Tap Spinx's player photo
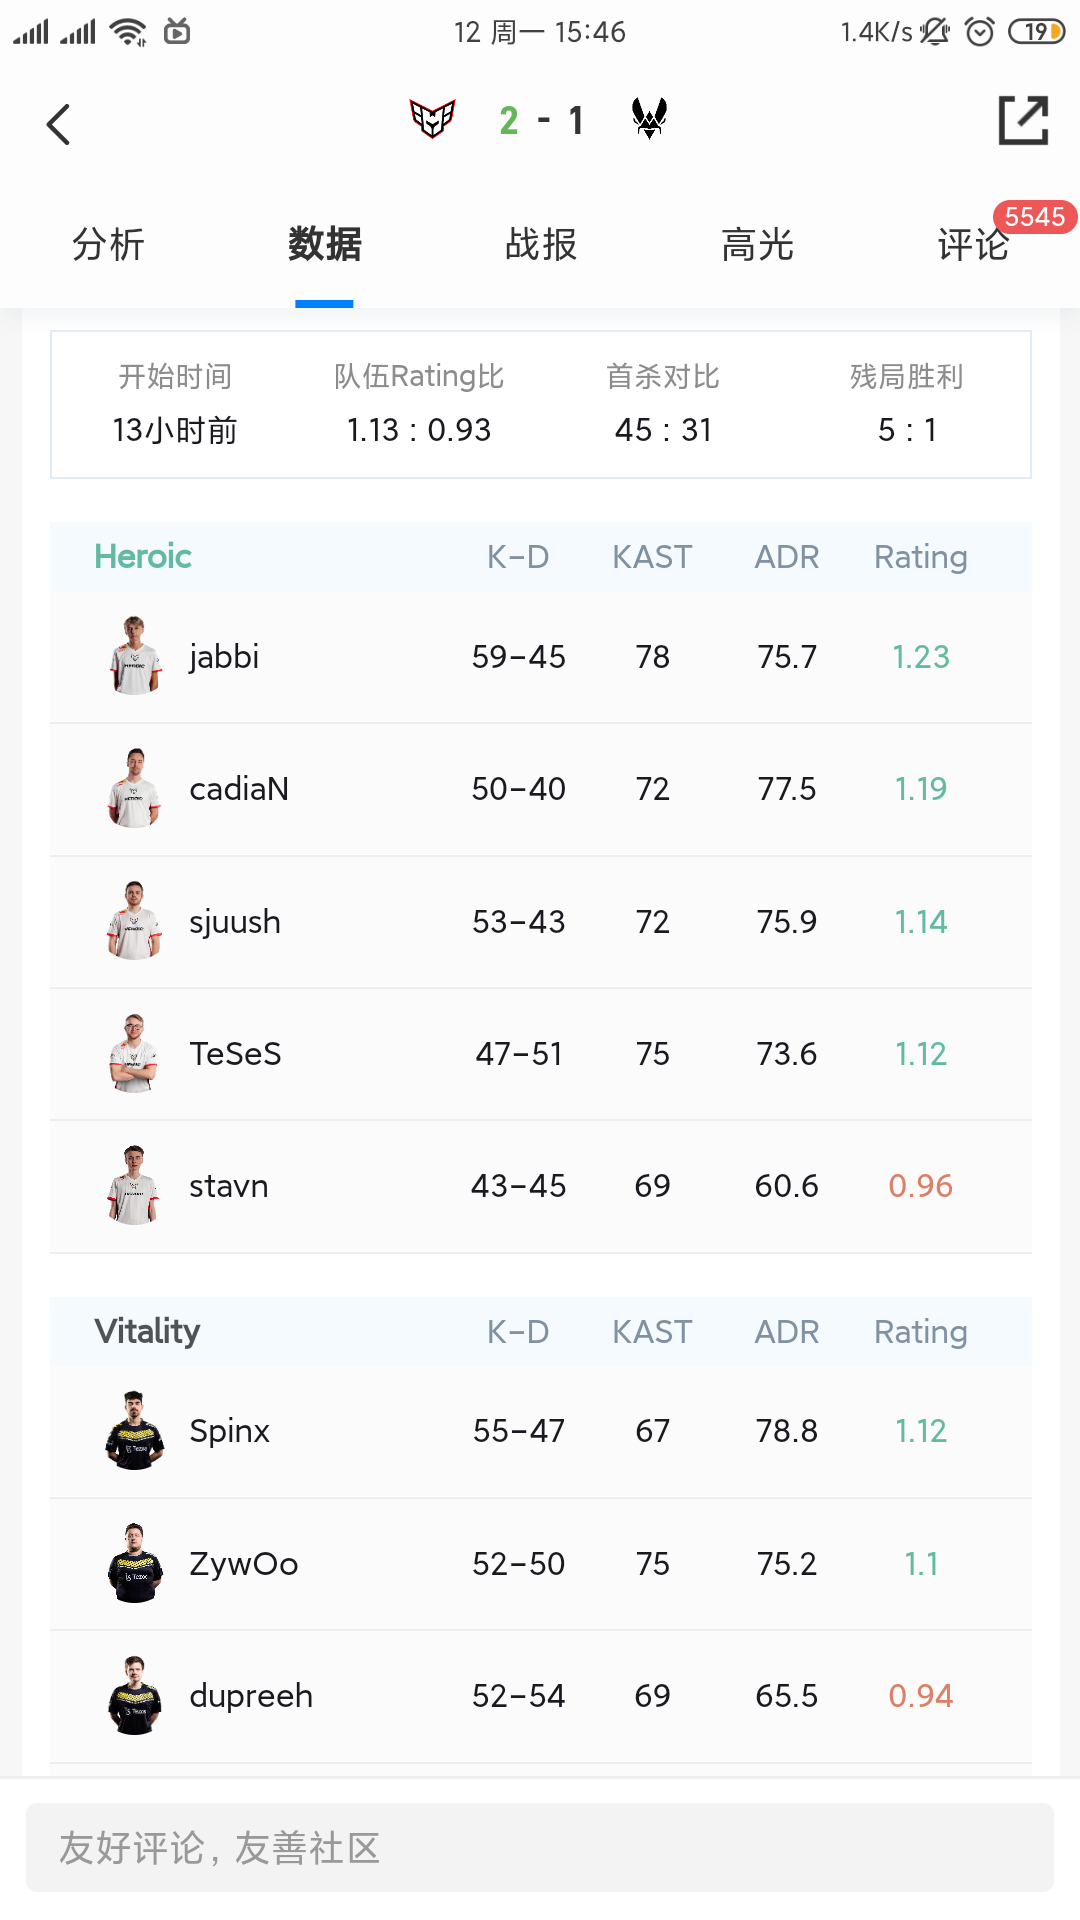This screenshot has height=1920, width=1080. [x=135, y=1430]
